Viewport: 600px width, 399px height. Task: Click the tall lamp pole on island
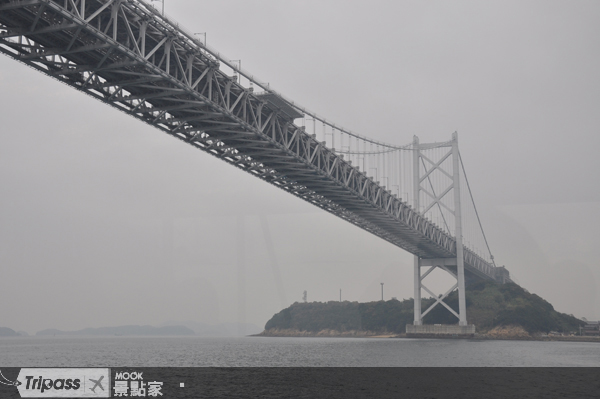[382, 292]
